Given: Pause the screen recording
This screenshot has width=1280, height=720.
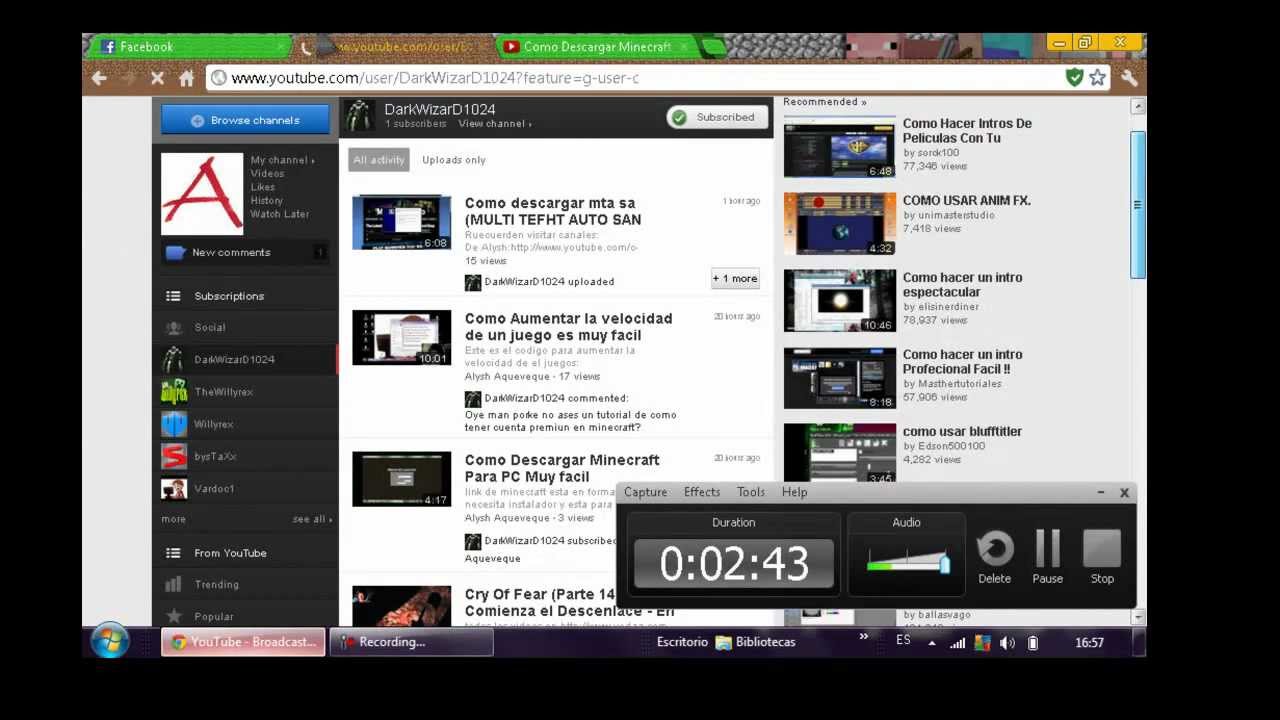Looking at the screenshot, I should pos(1047,557).
